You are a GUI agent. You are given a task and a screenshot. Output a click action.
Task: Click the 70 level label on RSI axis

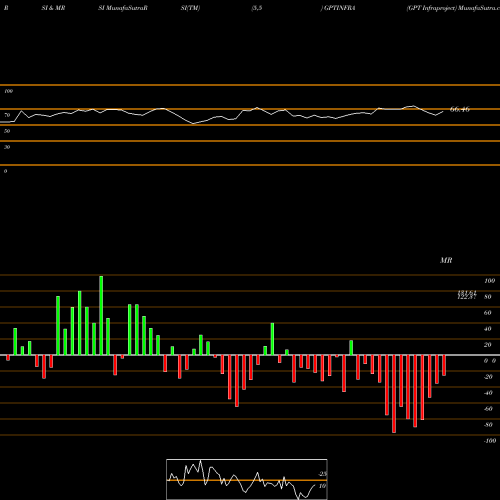(7, 115)
